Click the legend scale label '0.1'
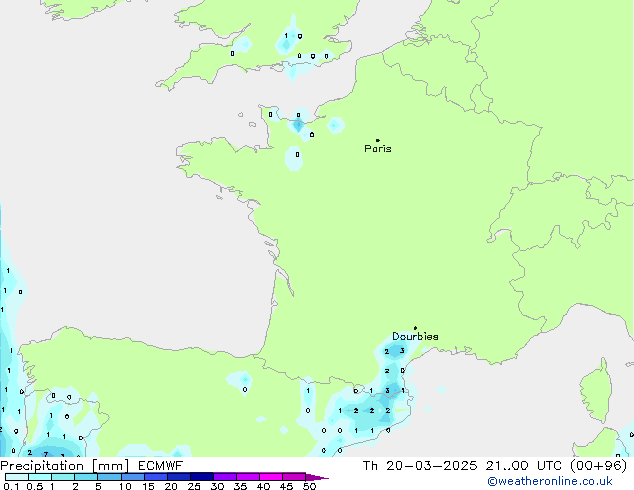The height and width of the screenshot is (490, 634). click(11, 486)
